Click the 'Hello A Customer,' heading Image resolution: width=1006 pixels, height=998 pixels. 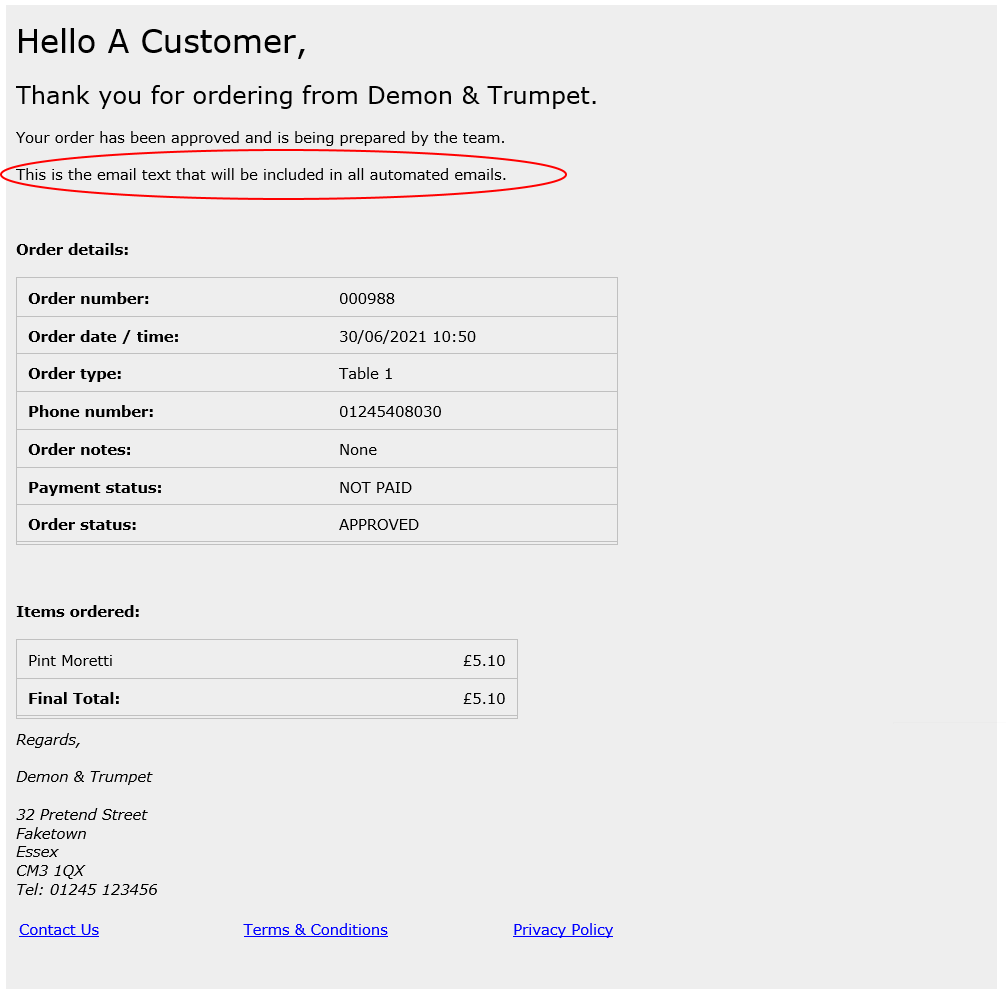161,42
